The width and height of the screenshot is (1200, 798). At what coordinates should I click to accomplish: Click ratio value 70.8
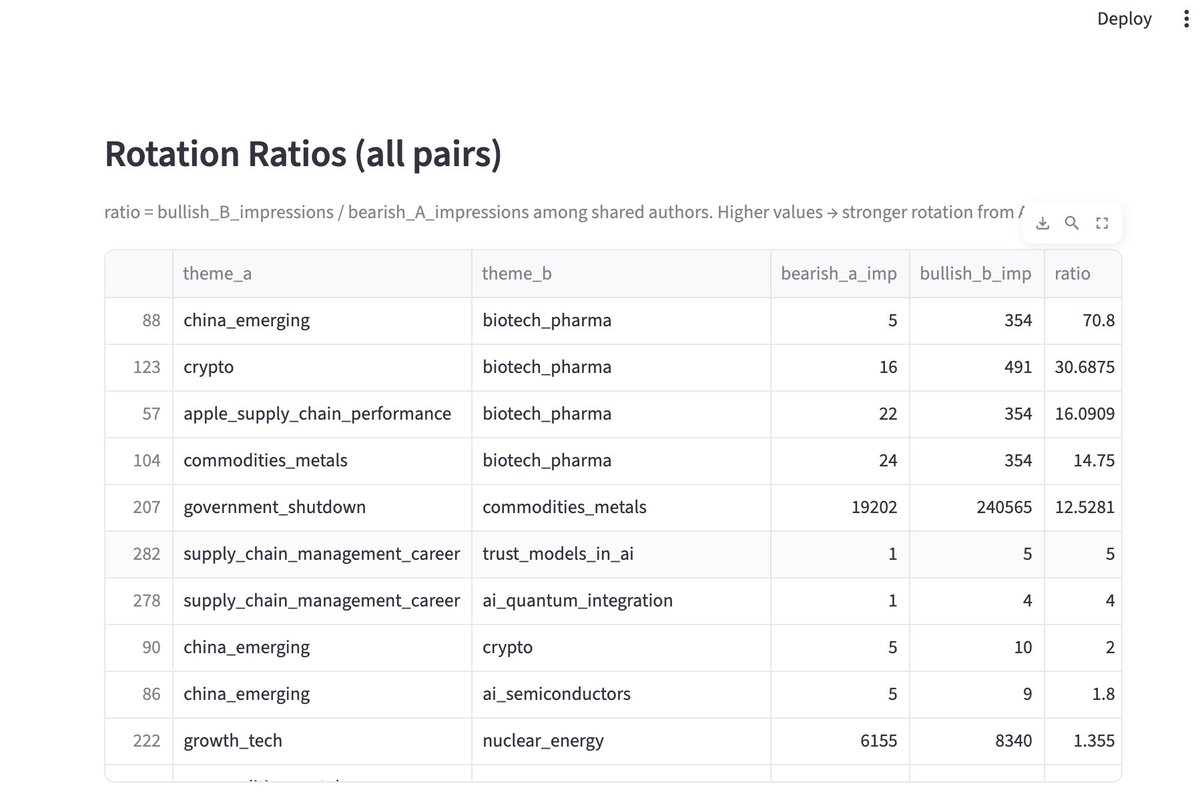pyautogui.click(x=1083, y=320)
